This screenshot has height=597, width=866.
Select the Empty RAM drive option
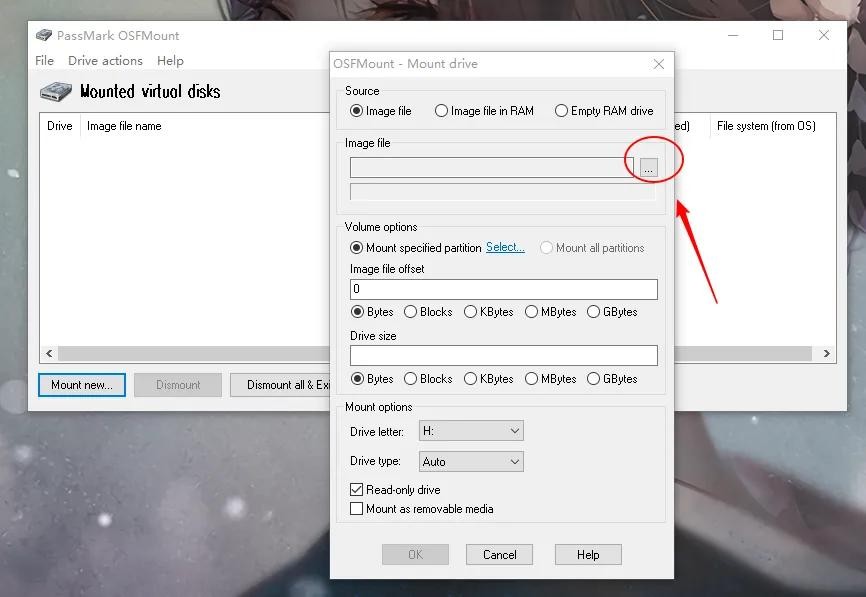(x=561, y=111)
